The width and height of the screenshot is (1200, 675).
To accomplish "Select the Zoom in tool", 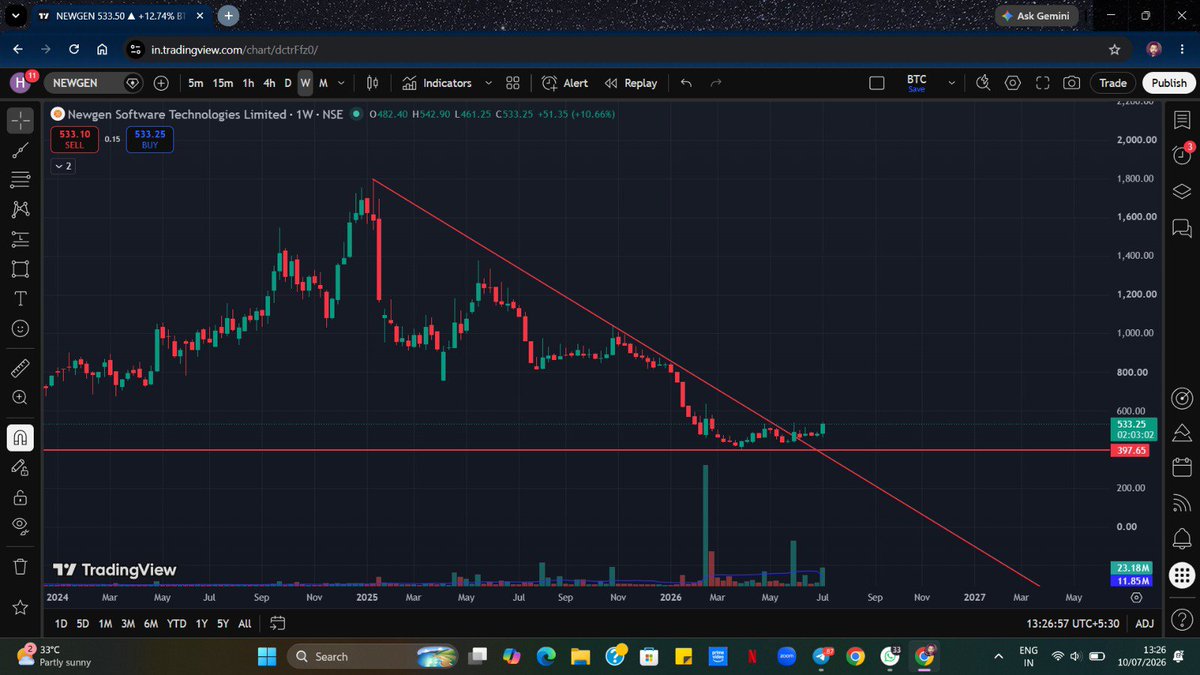I will pyautogui.click(x=20, y=397).
